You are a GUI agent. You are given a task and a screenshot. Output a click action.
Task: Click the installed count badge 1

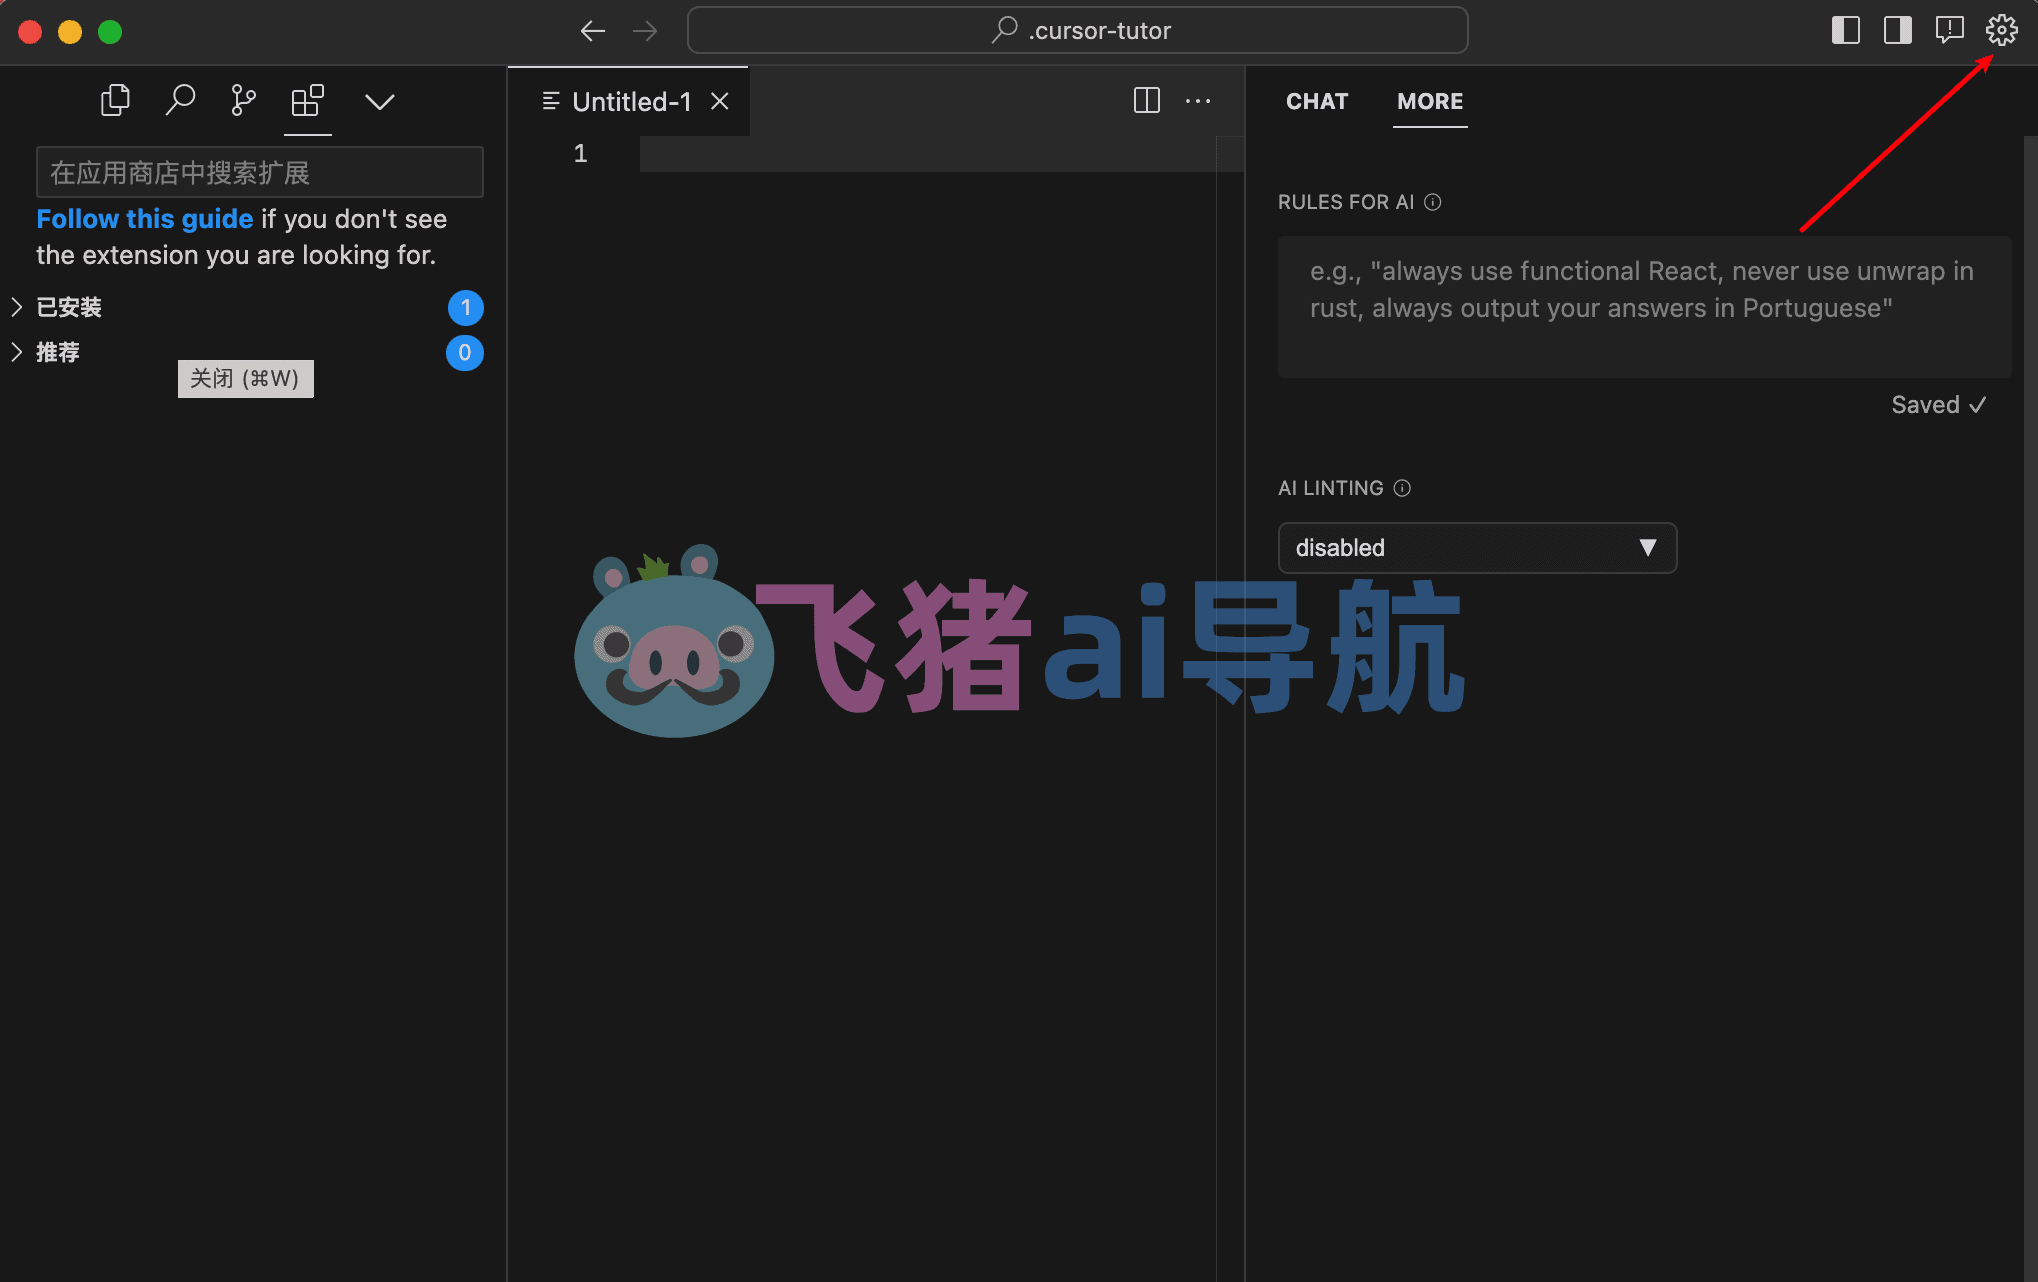(465, 307)
